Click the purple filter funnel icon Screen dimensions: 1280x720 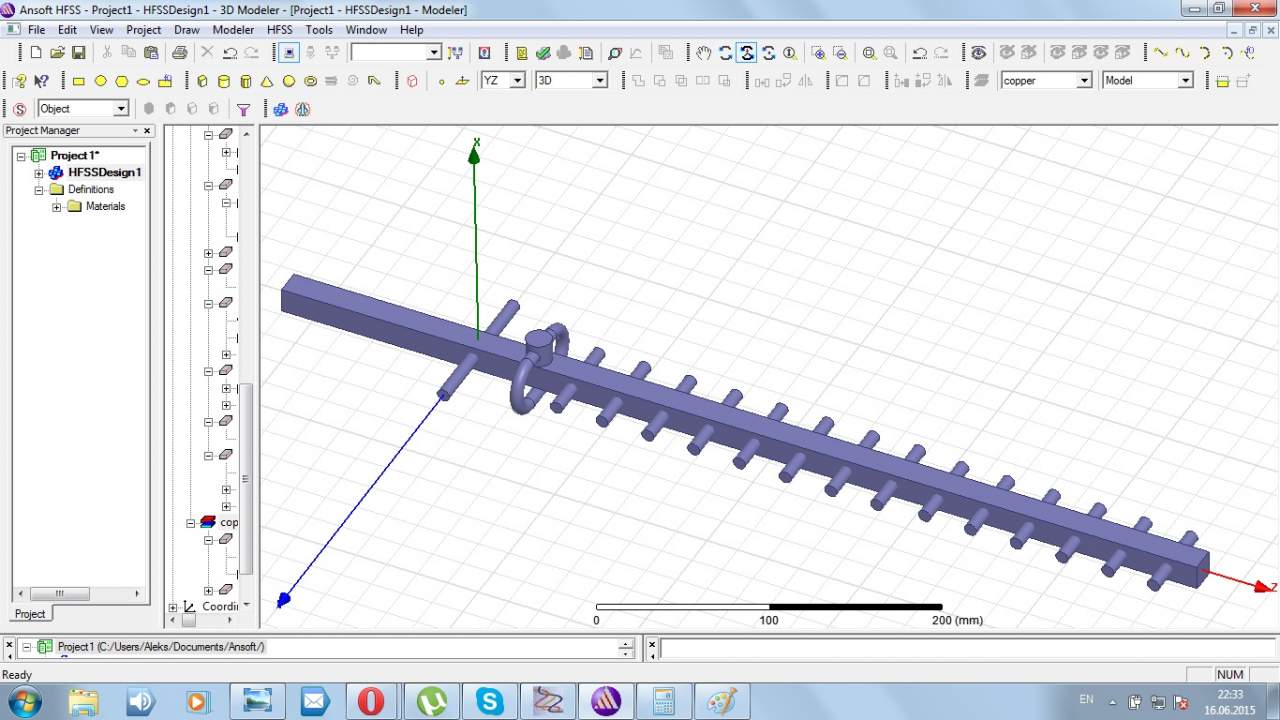(243, 109)
